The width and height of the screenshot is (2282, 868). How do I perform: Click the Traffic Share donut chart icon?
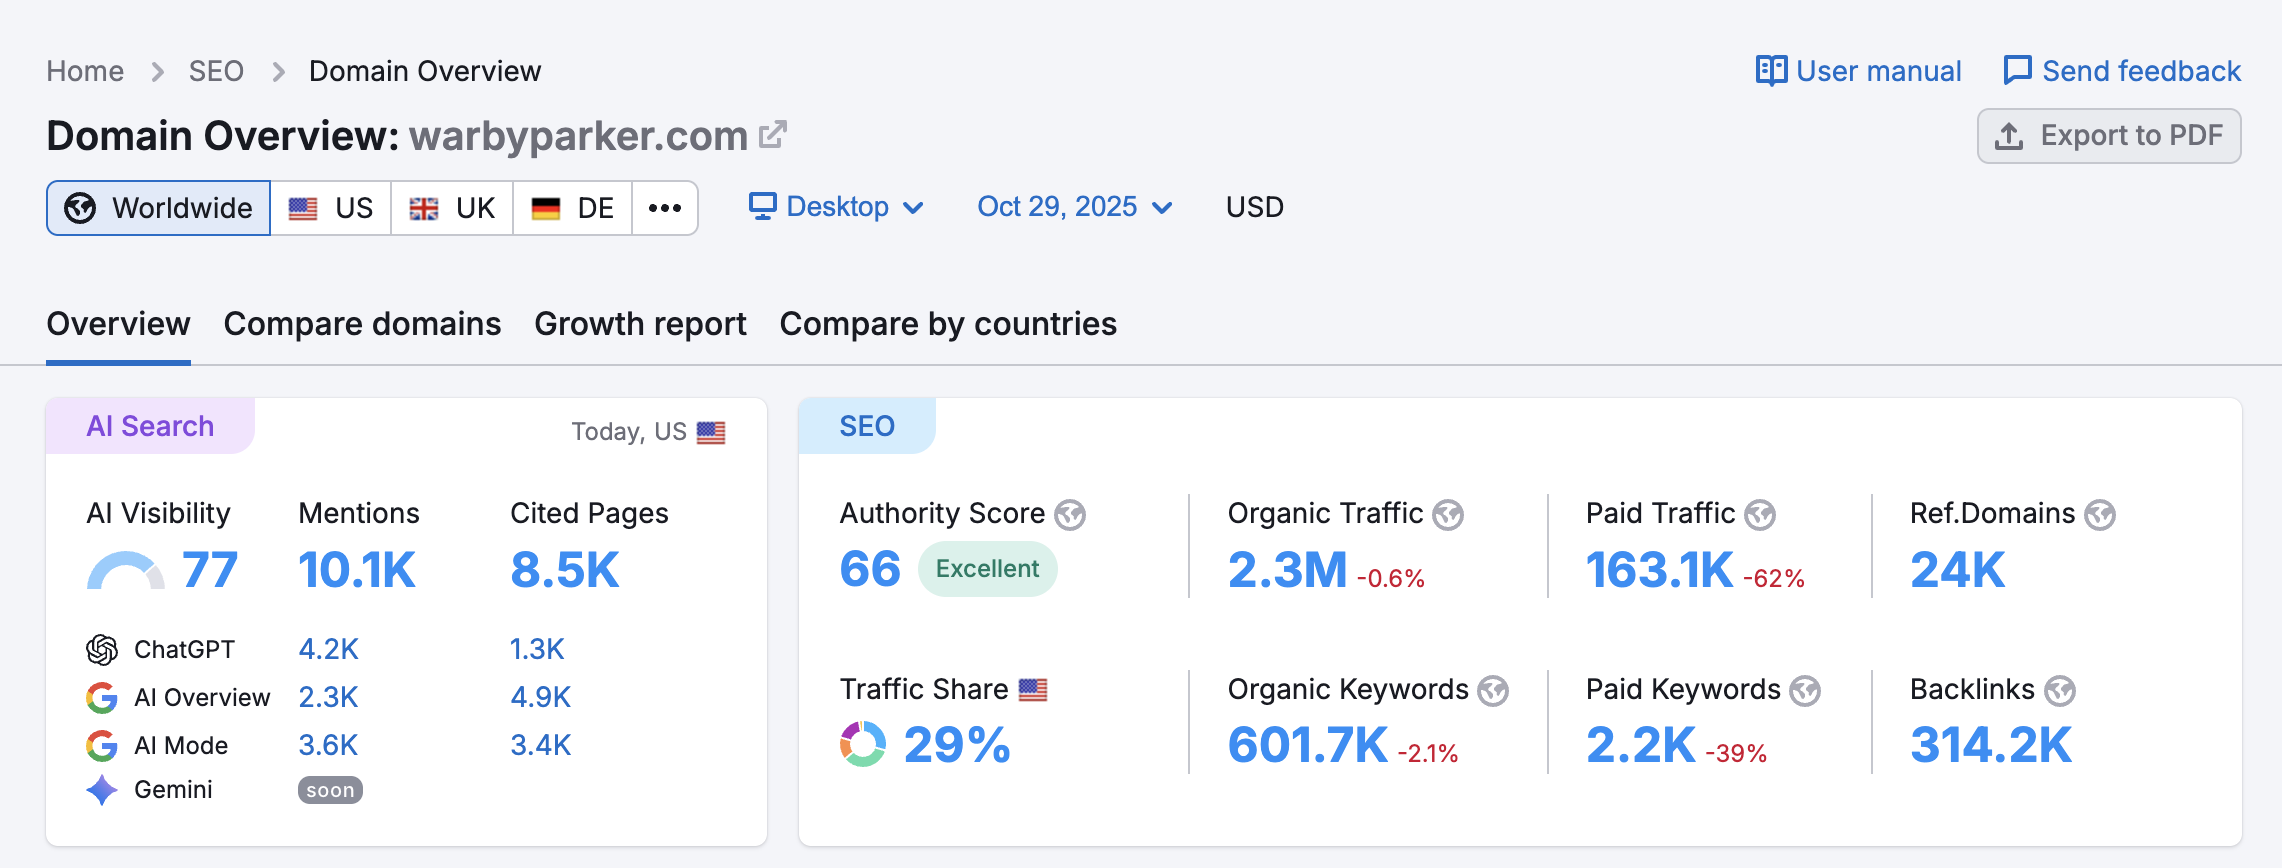click(863, 744)
